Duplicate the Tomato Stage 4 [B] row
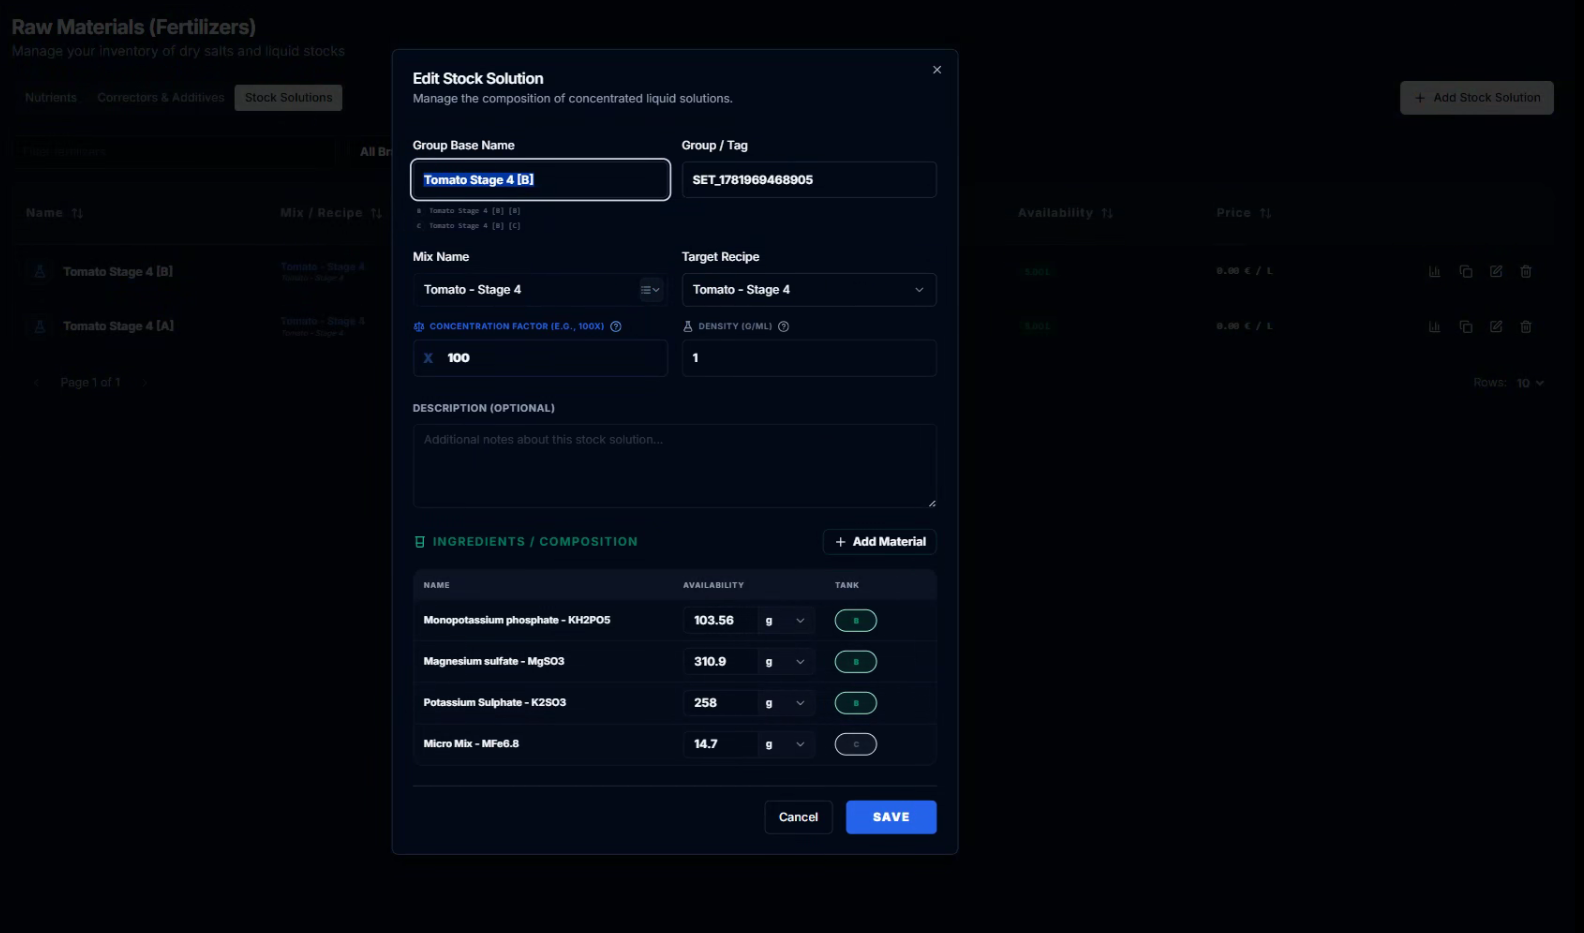This screenshot has height=933, width=1584. tap(1466, 272)
